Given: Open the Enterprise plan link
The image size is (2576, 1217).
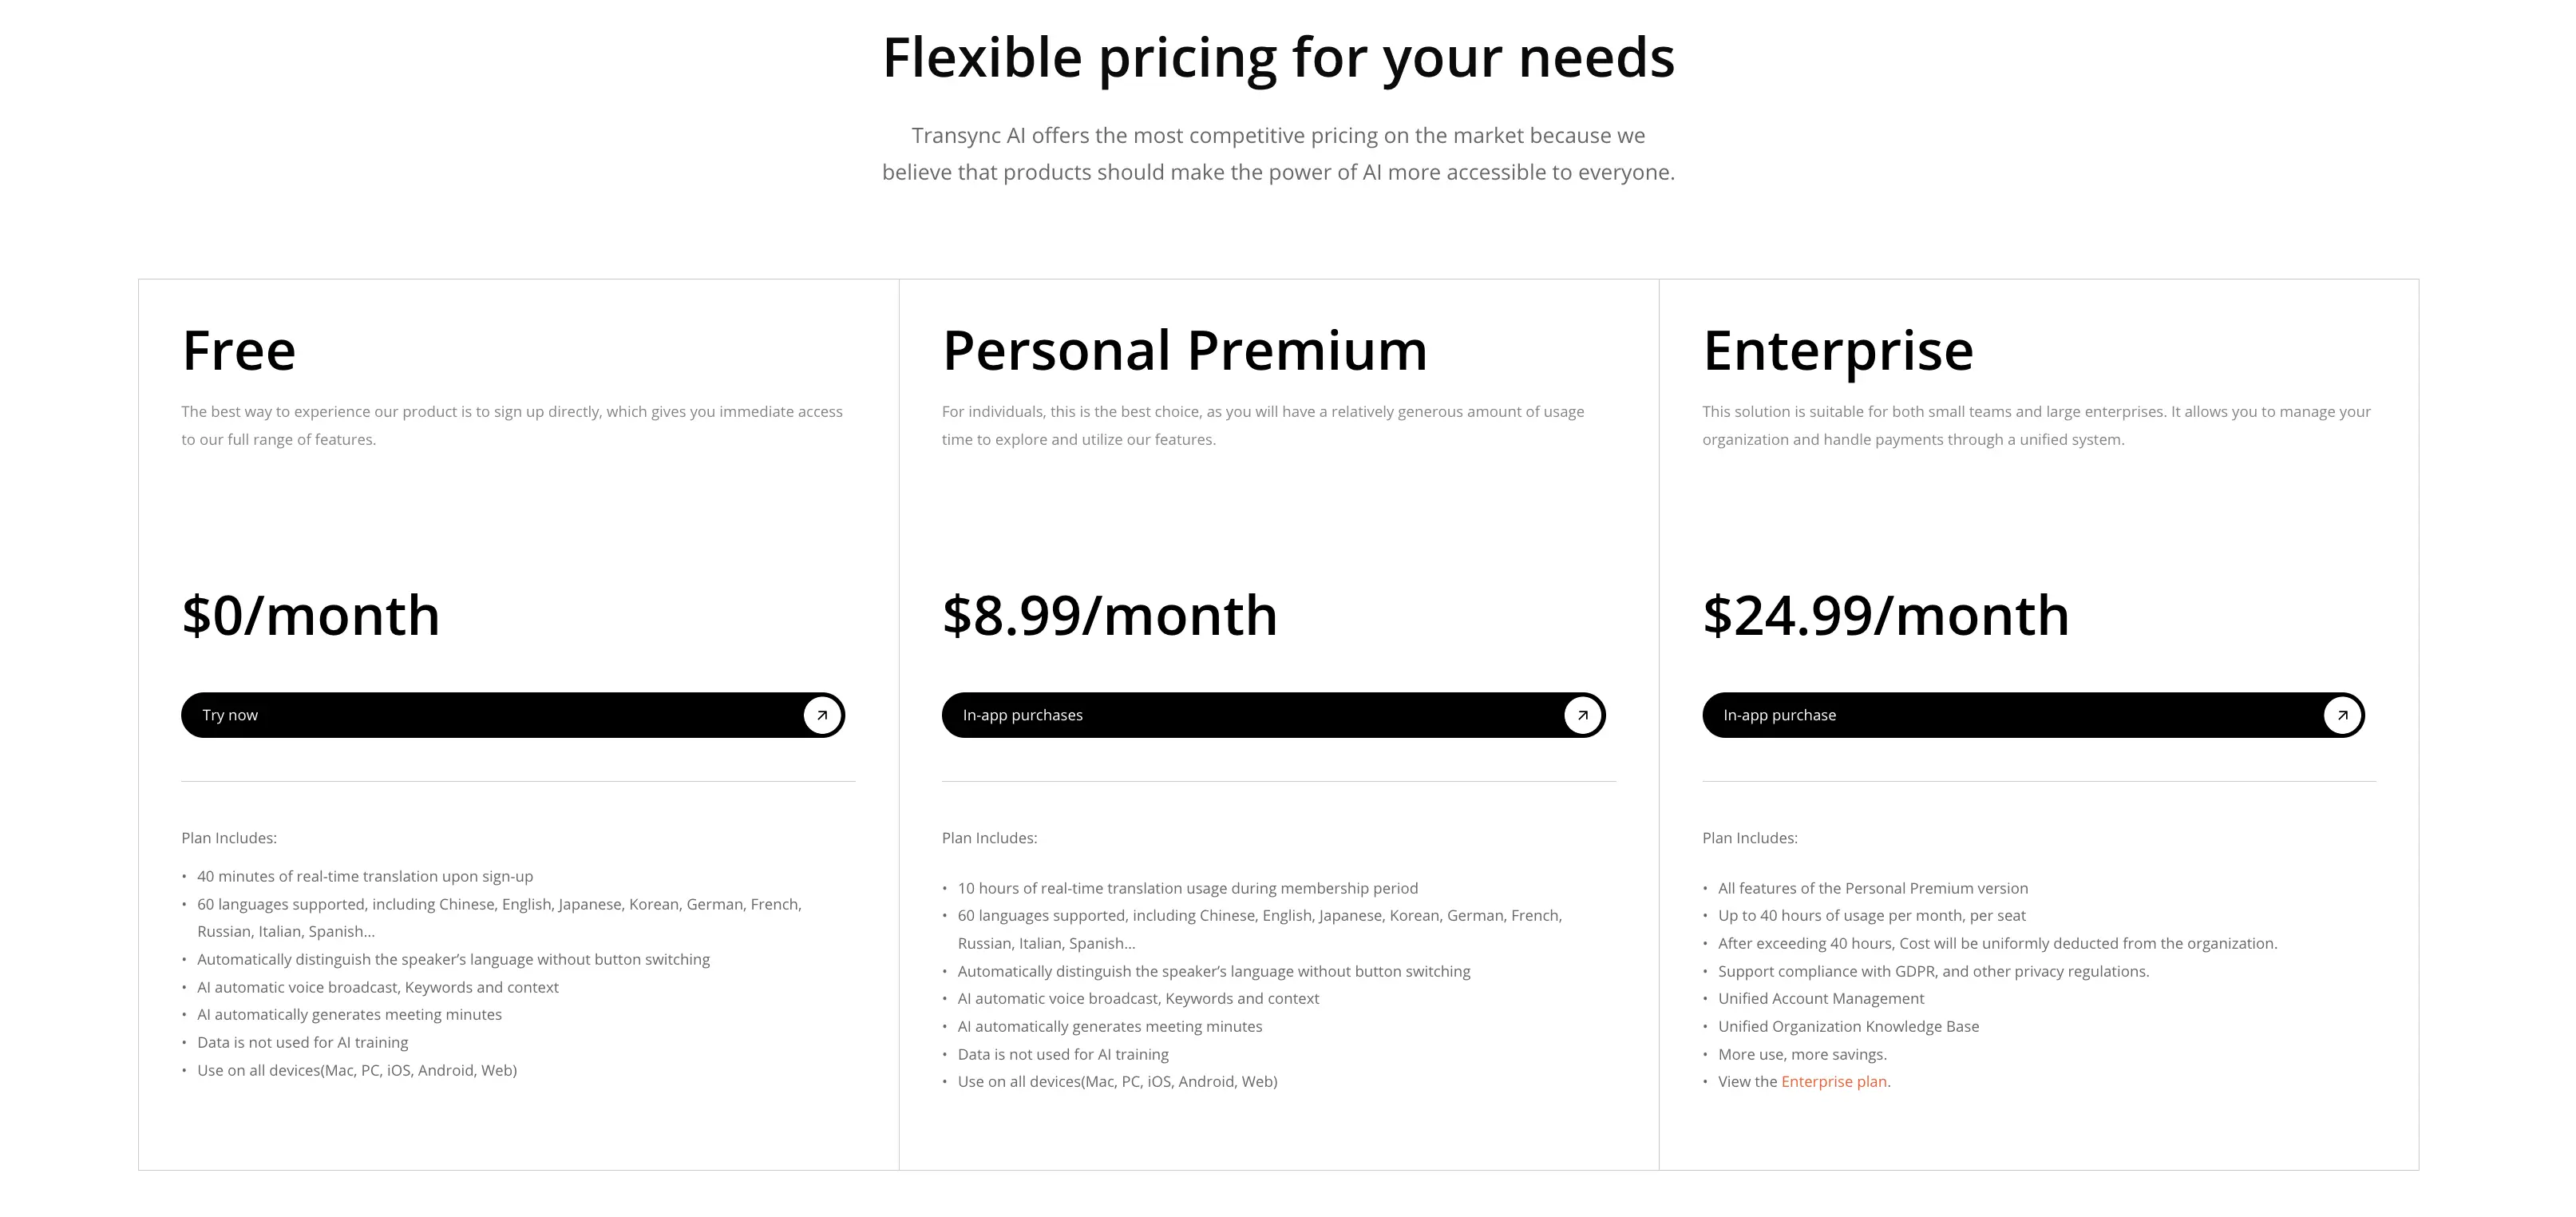Looking at the screenshot, I should coord(1834,1081).
